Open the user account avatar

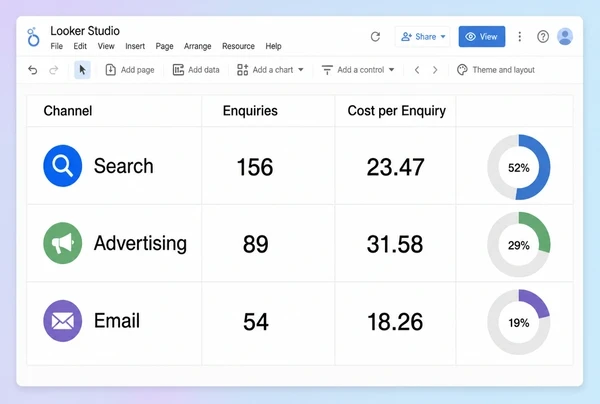click(565, 37)
